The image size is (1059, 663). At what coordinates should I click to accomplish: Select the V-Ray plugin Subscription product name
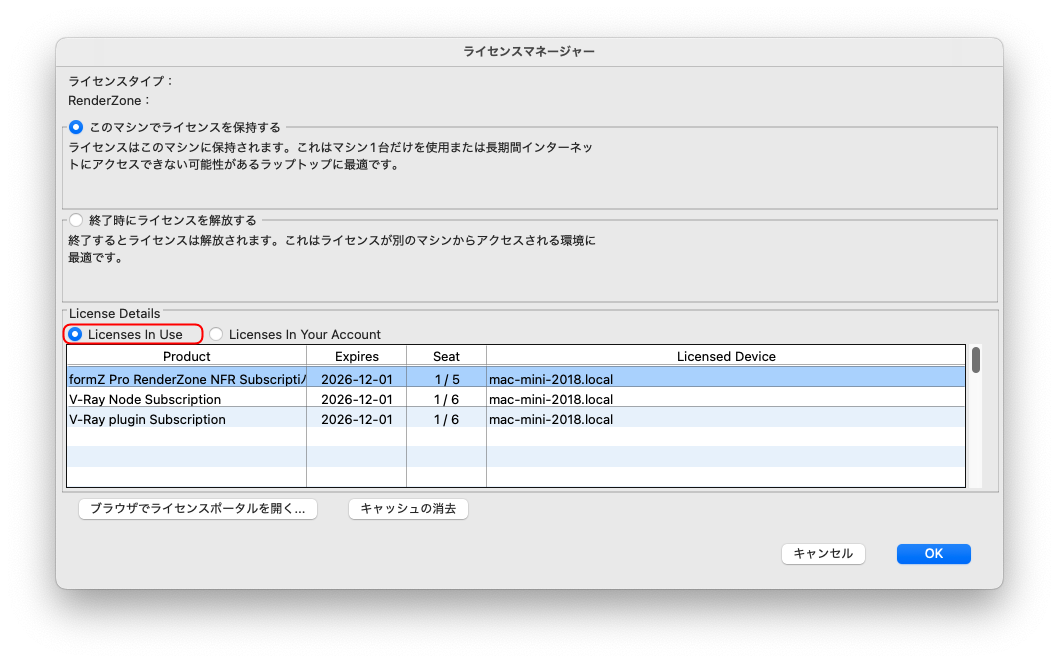pos(147,419)
